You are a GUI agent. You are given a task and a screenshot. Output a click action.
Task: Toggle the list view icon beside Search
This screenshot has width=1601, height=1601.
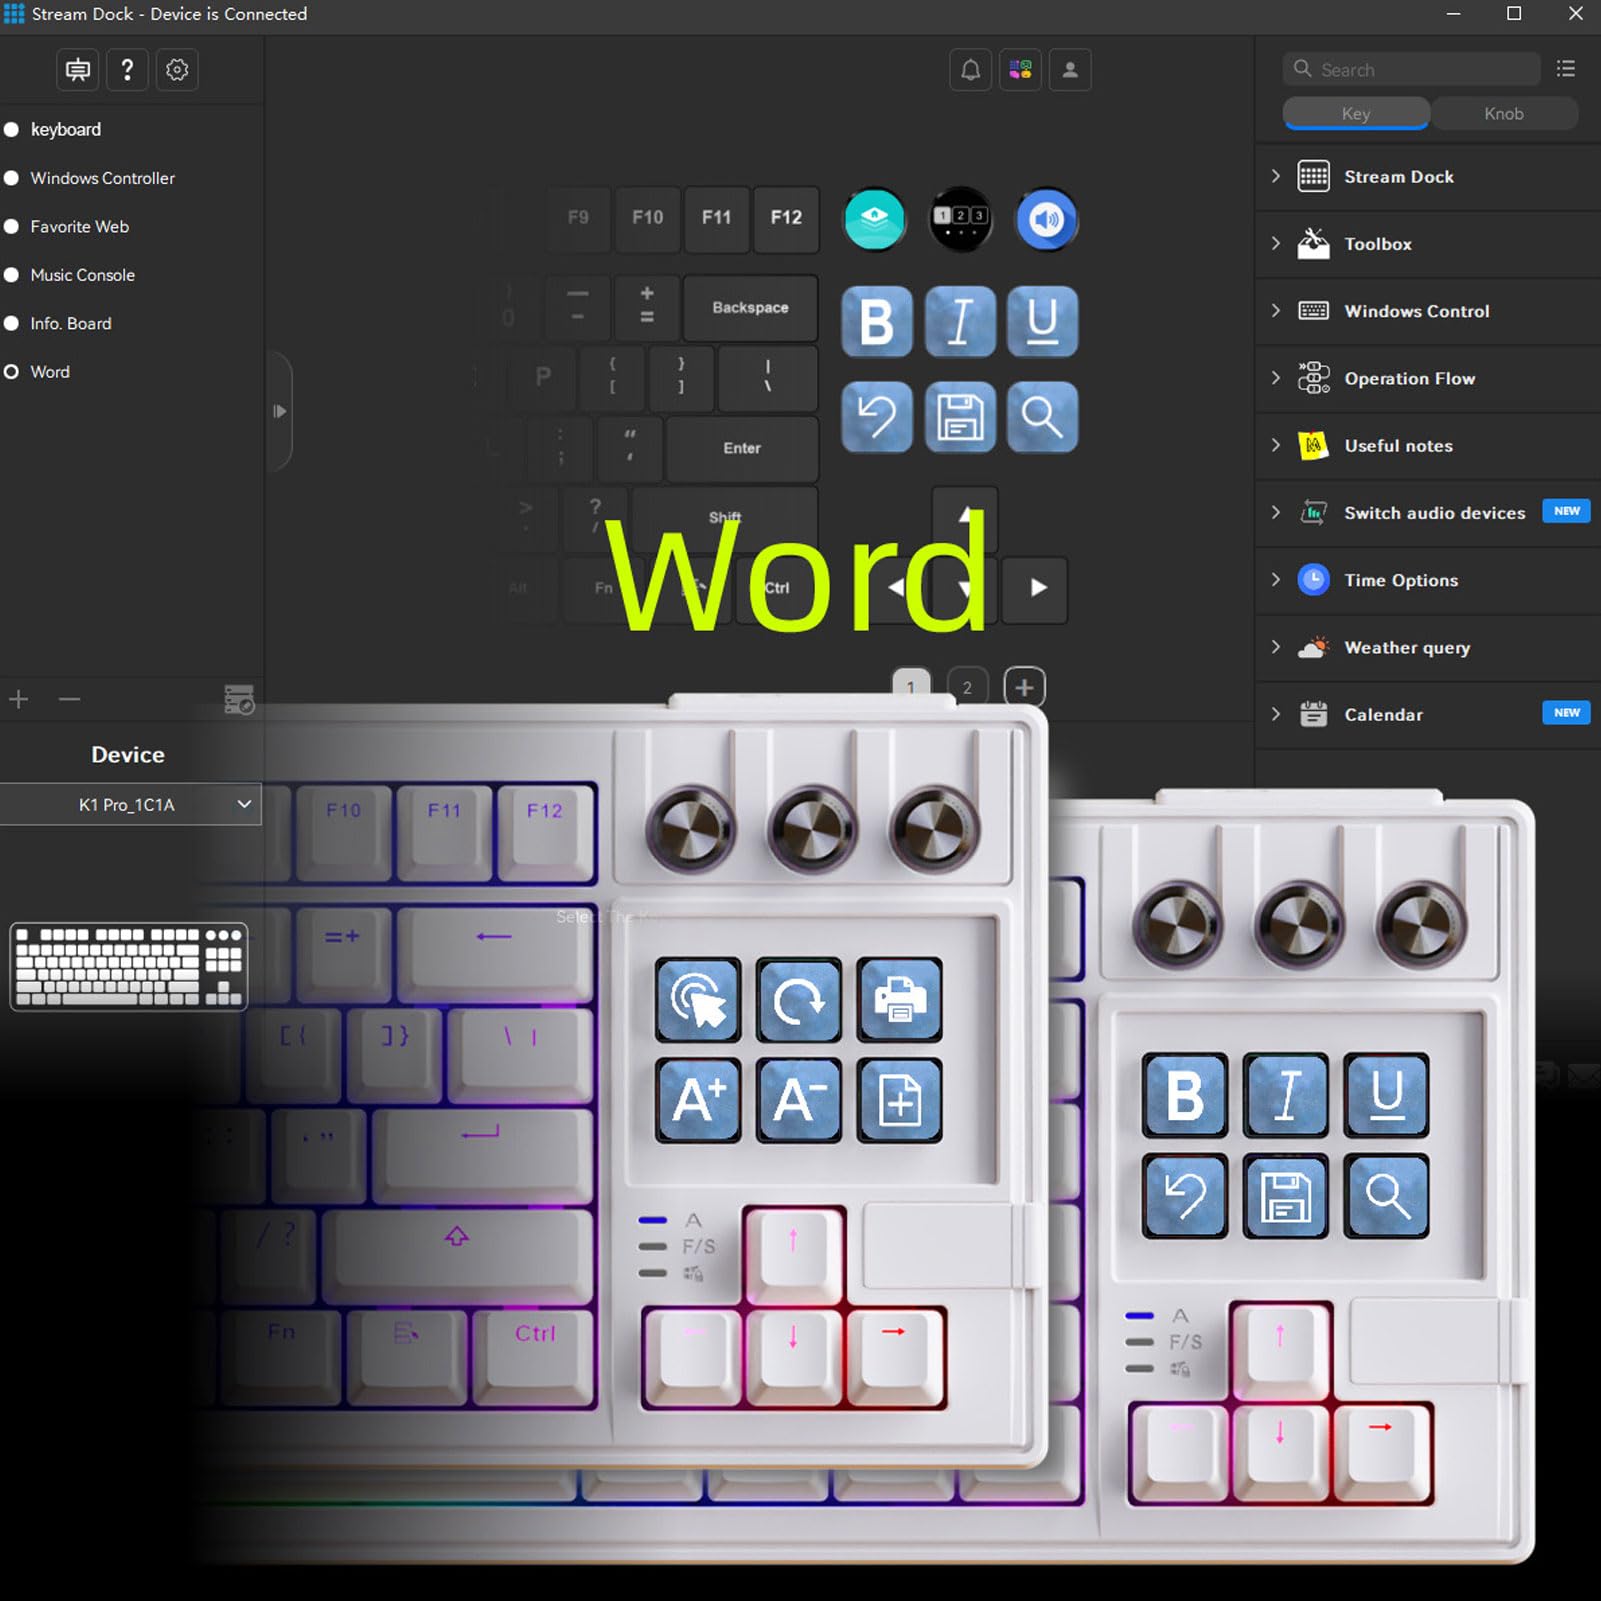click(1566, 69)
